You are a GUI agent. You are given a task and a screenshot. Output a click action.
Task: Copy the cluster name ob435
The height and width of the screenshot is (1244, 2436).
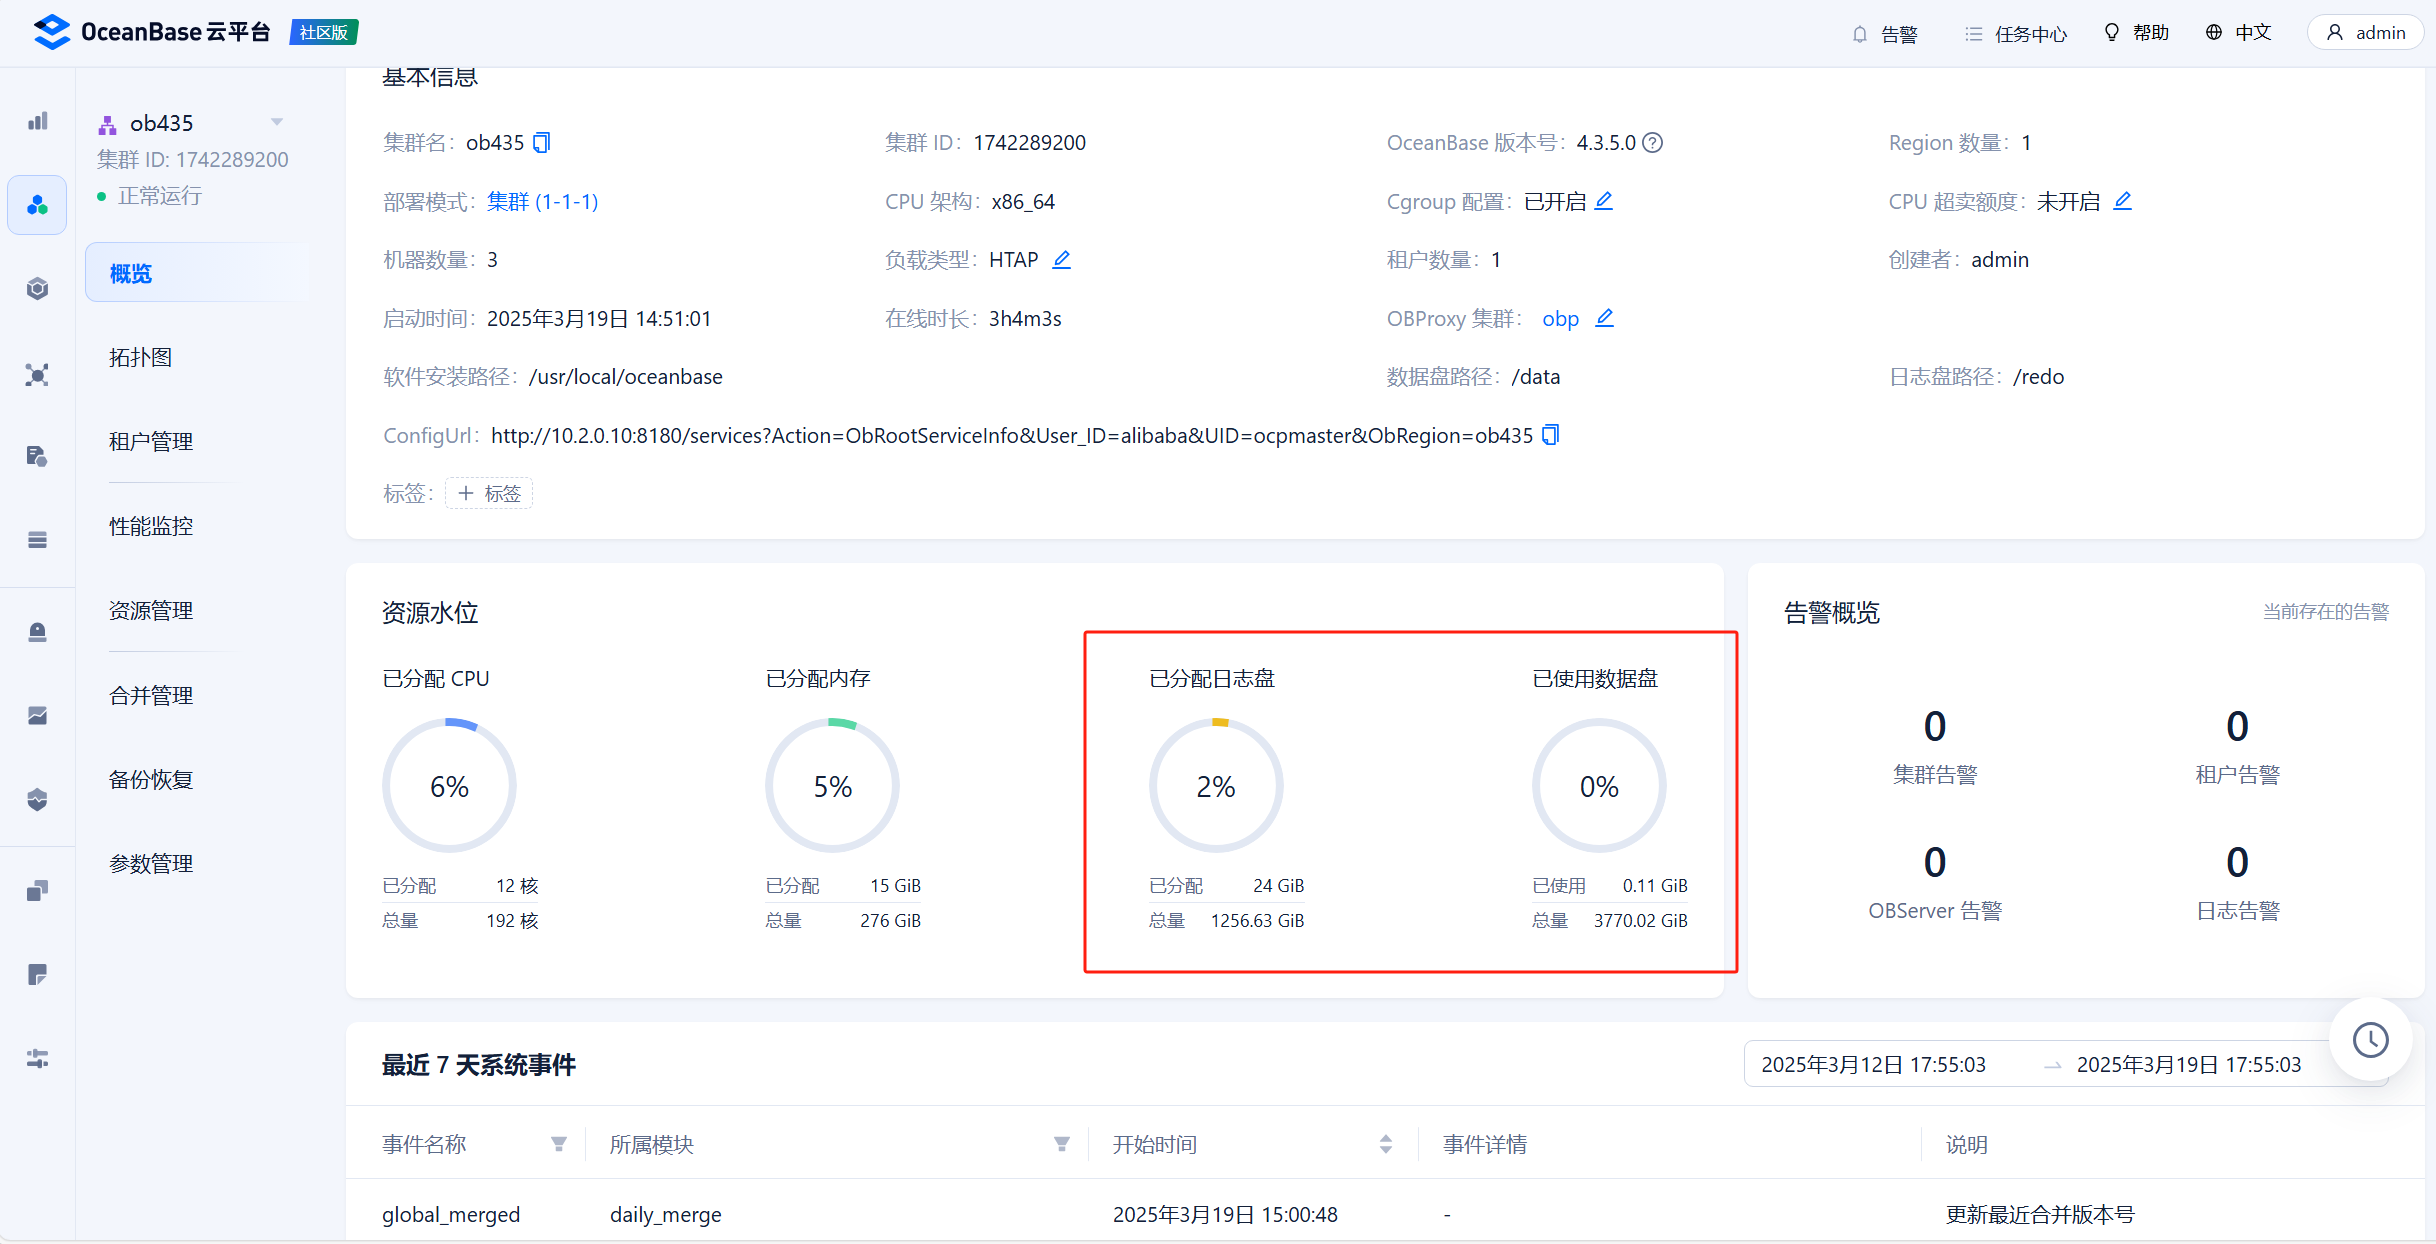[541, 143]
